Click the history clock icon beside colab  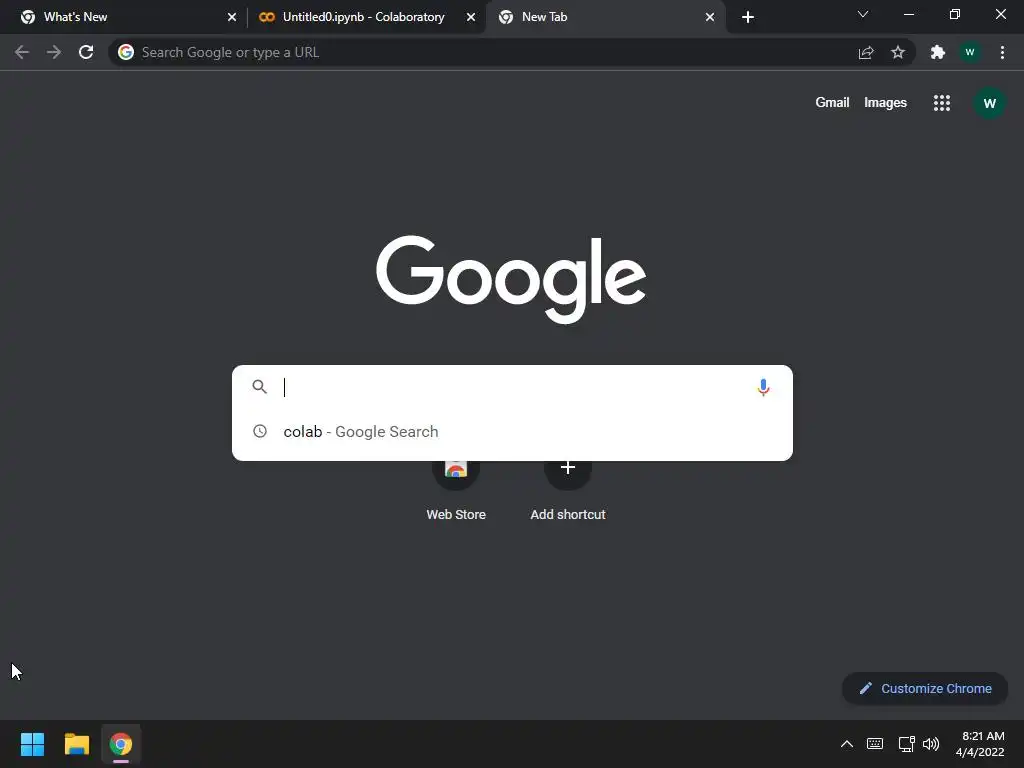[260, 431]
